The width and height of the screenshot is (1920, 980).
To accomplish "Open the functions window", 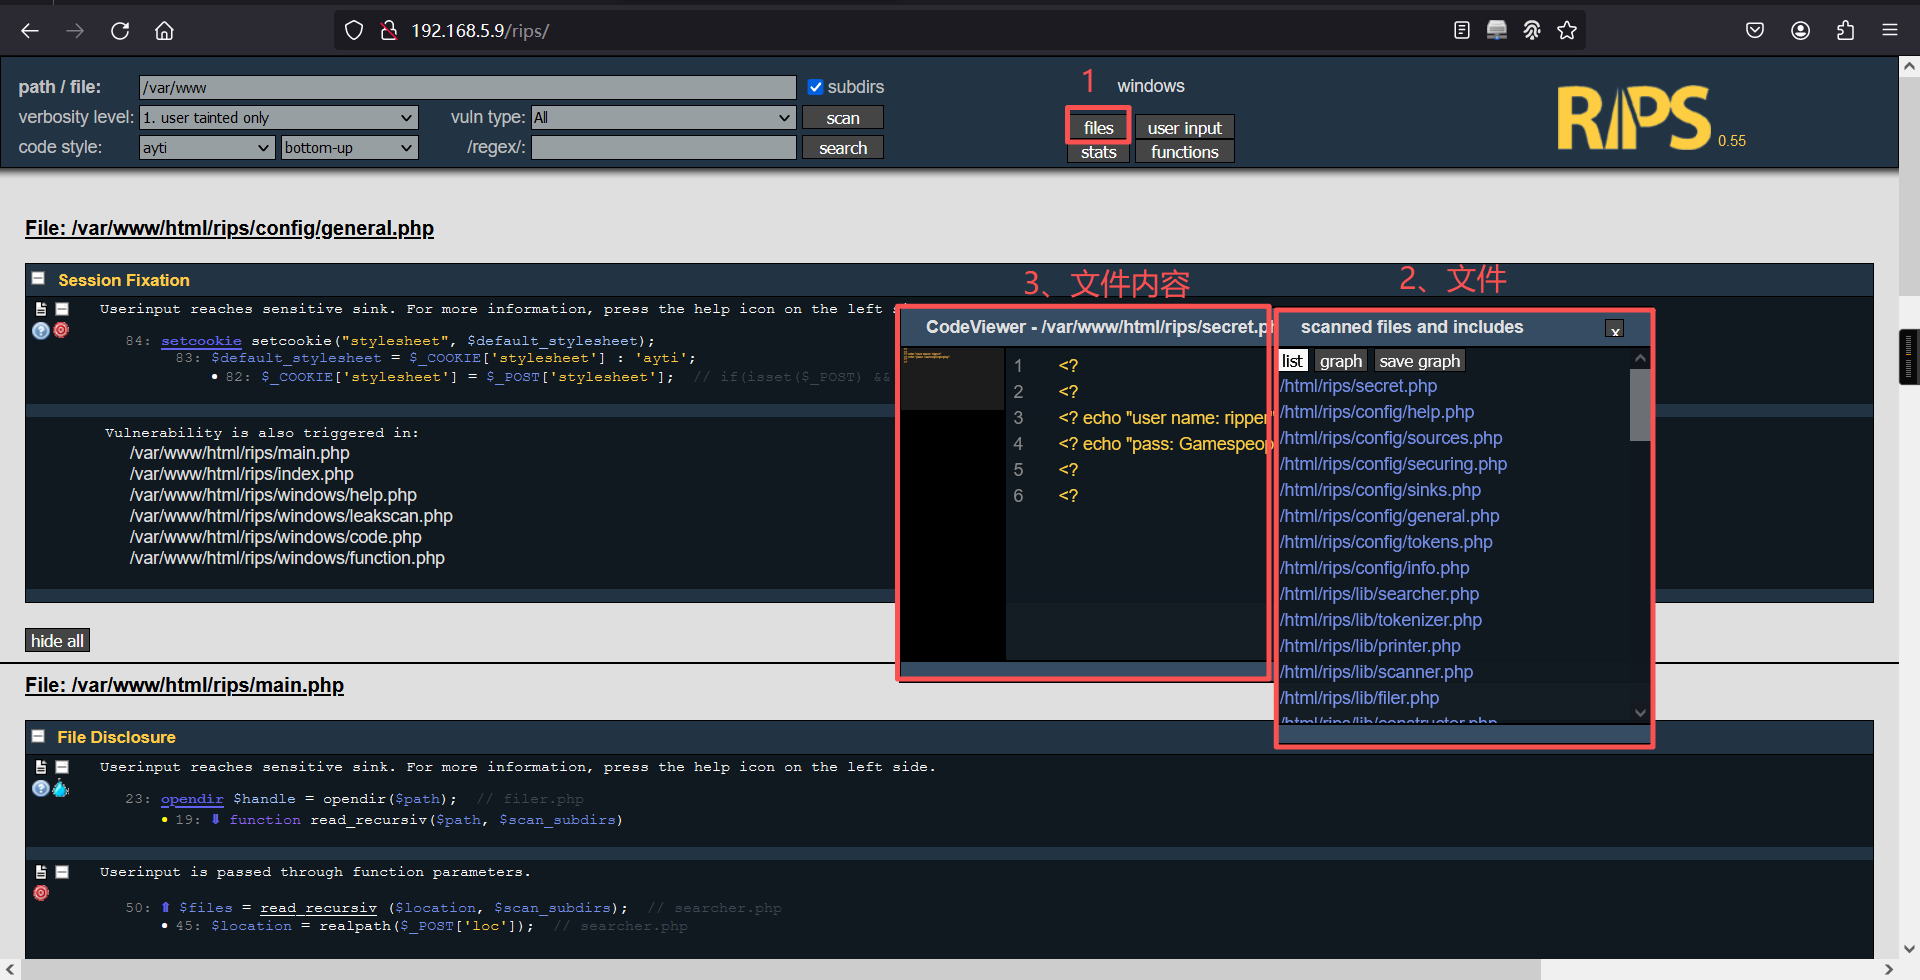I will (x=1184, y=152).
